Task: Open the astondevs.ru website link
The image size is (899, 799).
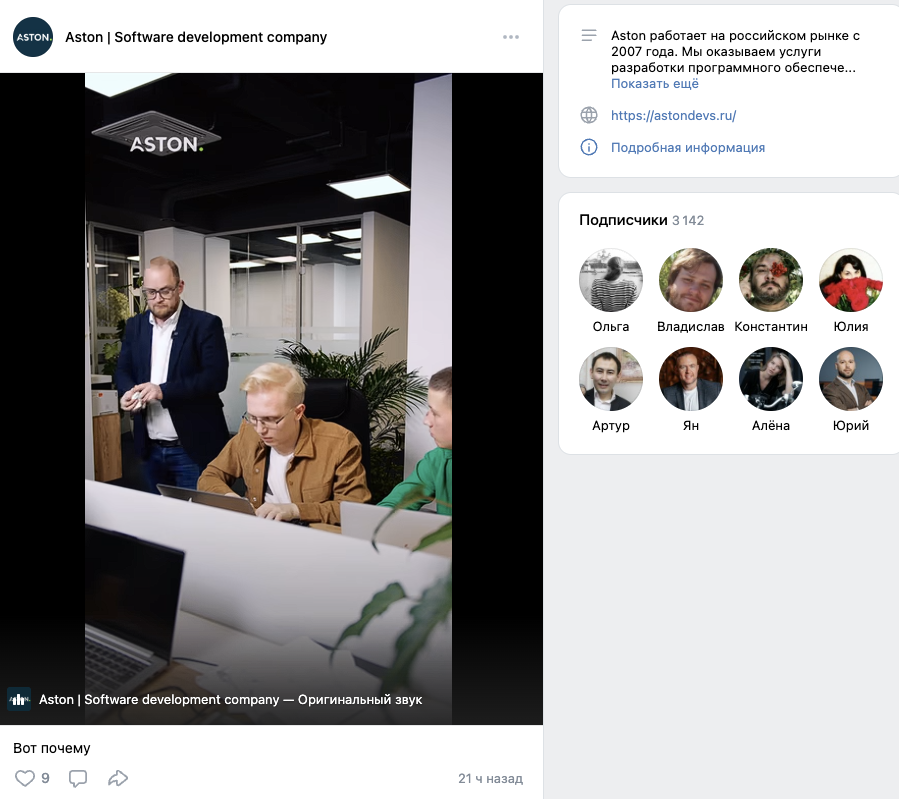Action: coord(673,115)
